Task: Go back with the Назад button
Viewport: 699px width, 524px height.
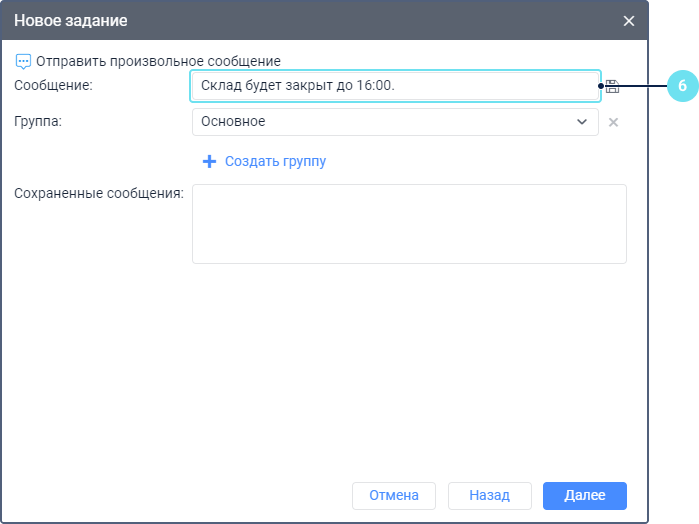Action: coord(490,495)
